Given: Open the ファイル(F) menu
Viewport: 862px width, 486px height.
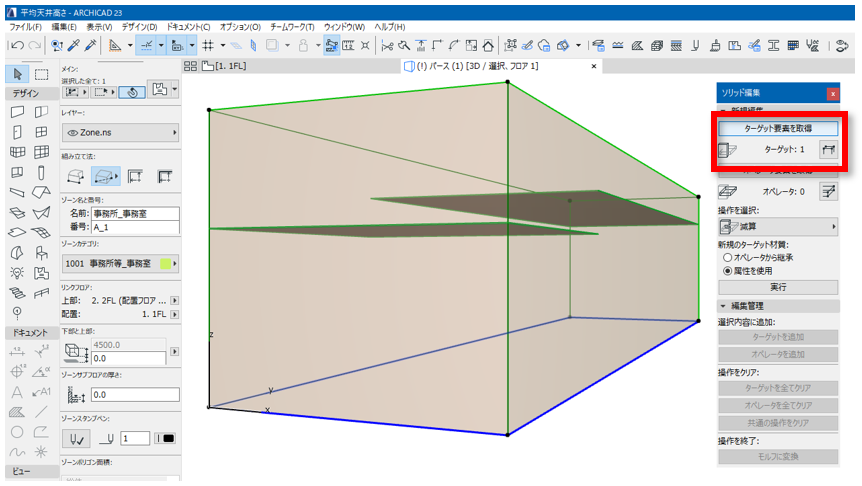Looking at the screenshot, I should point(25,27).
